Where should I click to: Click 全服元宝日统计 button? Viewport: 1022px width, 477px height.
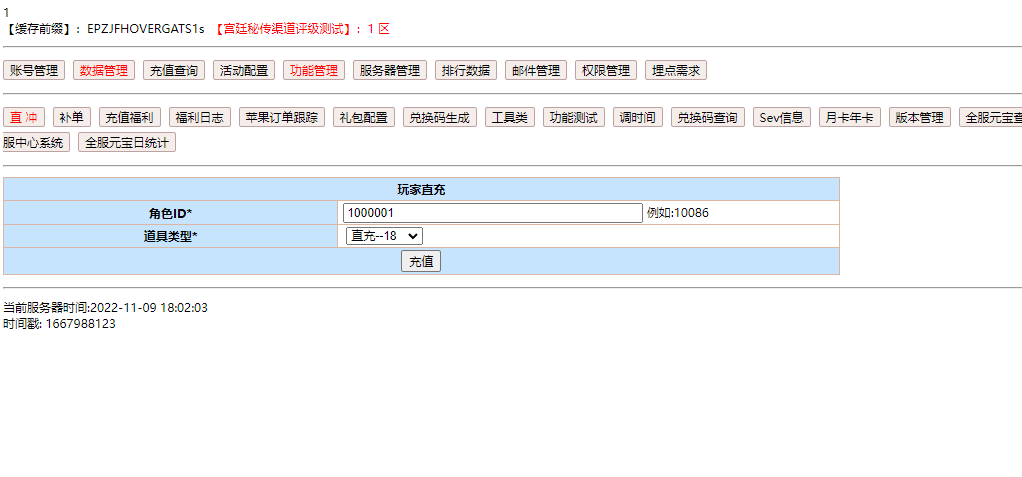[128, 143]
